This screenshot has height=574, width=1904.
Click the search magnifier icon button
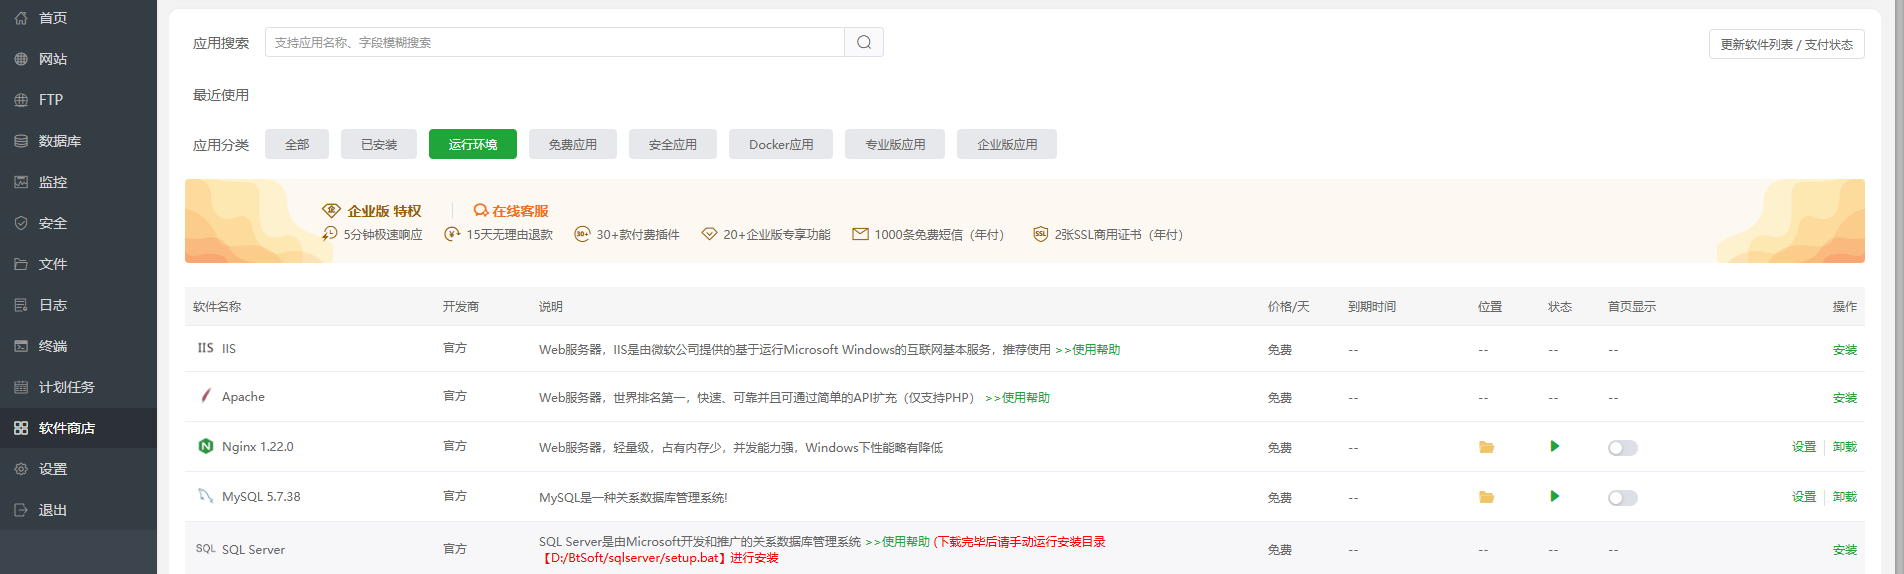pyautogui.click(x=864, y=42)
